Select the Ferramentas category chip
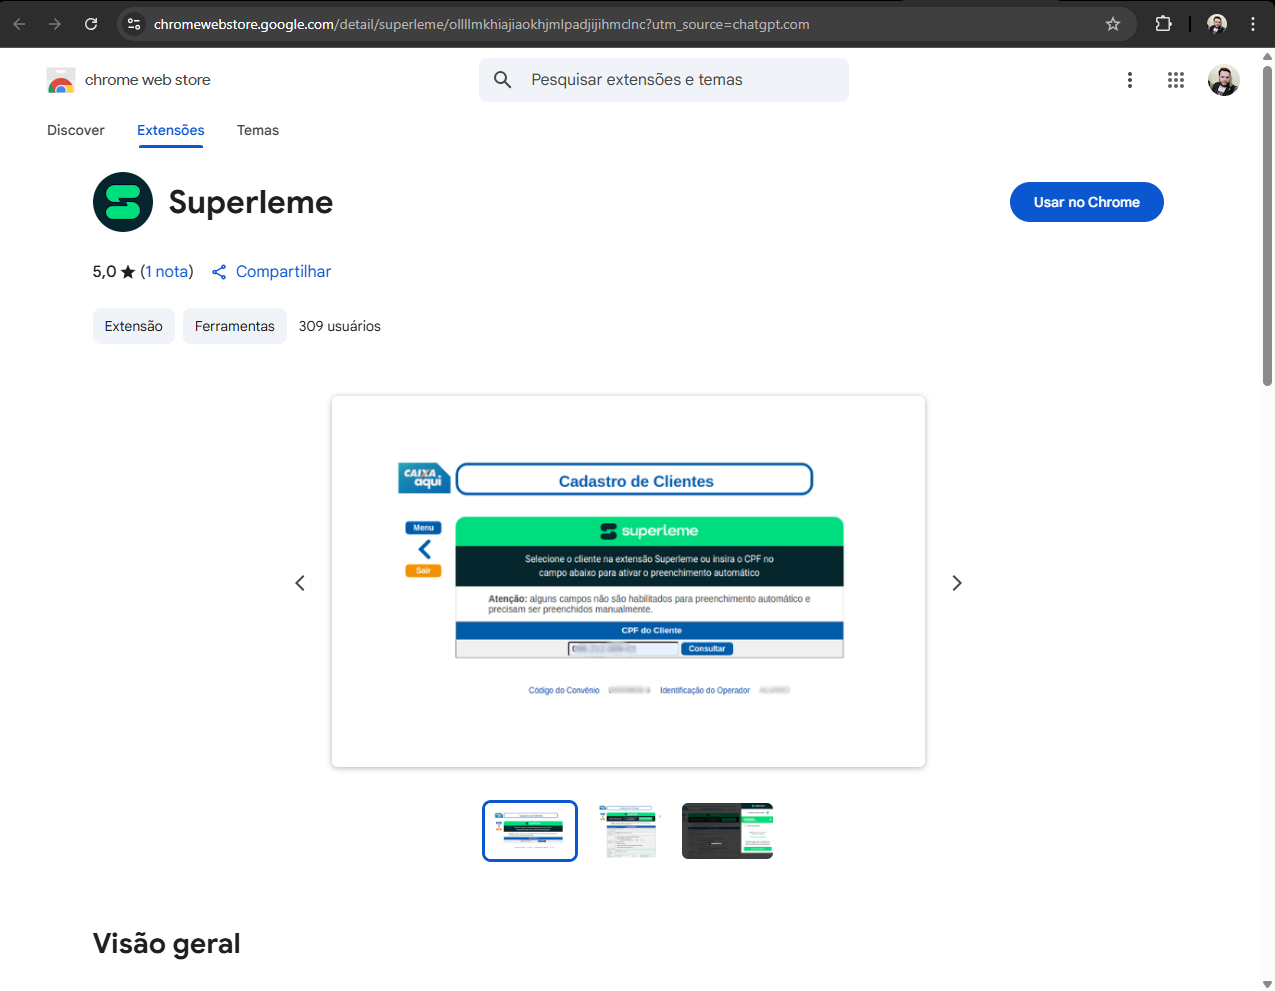This screenshot has width=1275, height=991. click(234, 326)
